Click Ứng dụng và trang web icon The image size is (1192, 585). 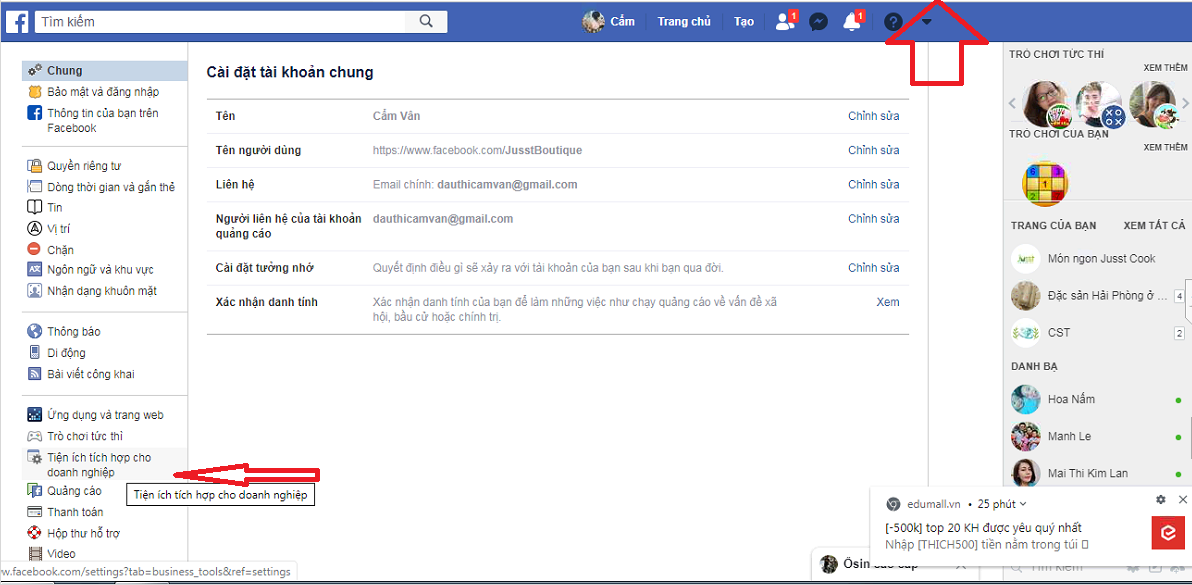[33, 415]
